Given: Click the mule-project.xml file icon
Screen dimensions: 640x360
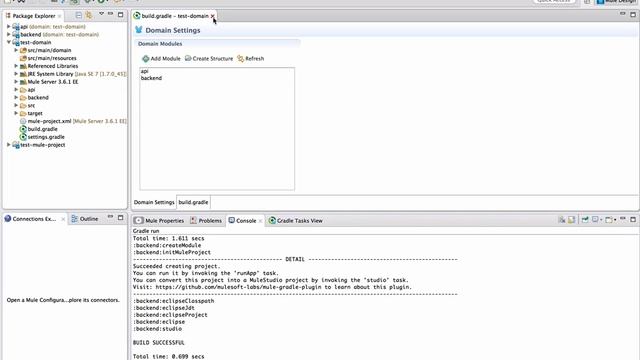Looking at the screenshot, I should click(x=23, y=121).
